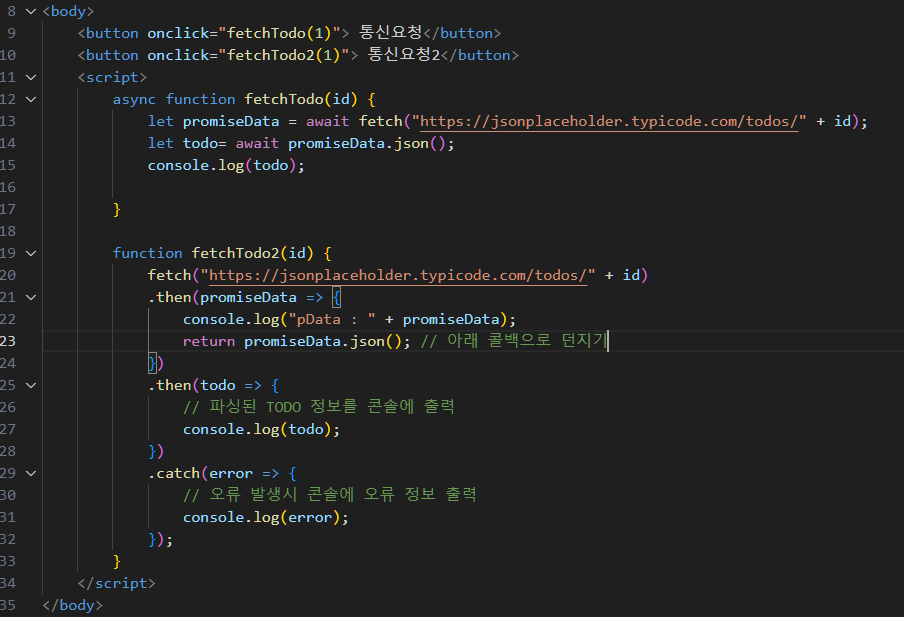Click the closing '</script>' tag
The height and width of the screenshot is (617, 904).
tap(116, 584)
